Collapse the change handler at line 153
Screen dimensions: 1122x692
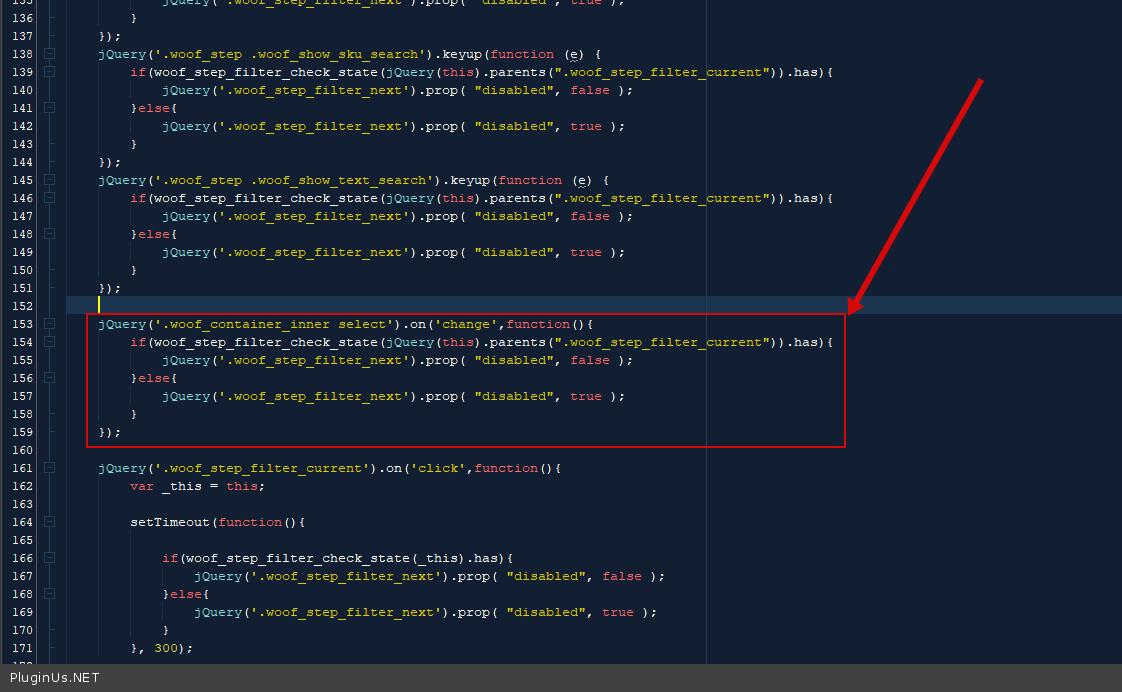click(49, 324)
